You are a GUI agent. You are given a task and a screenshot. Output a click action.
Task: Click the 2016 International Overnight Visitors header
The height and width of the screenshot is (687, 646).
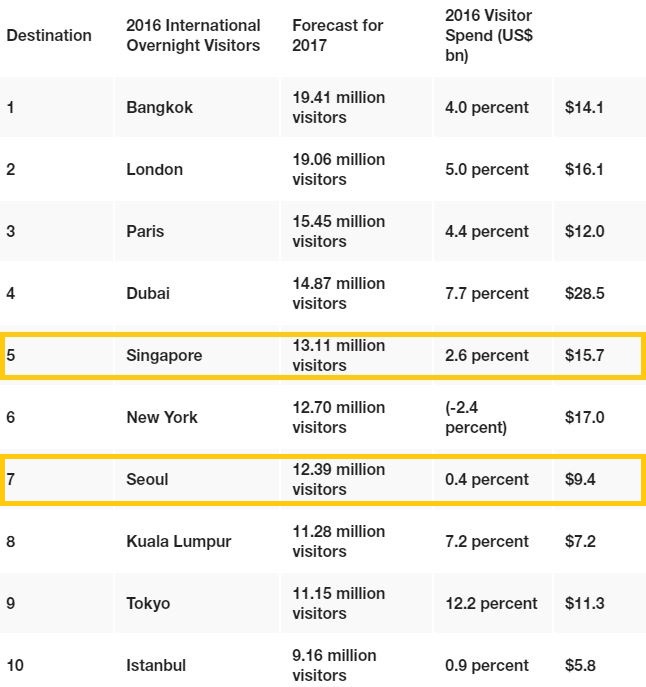193,35
